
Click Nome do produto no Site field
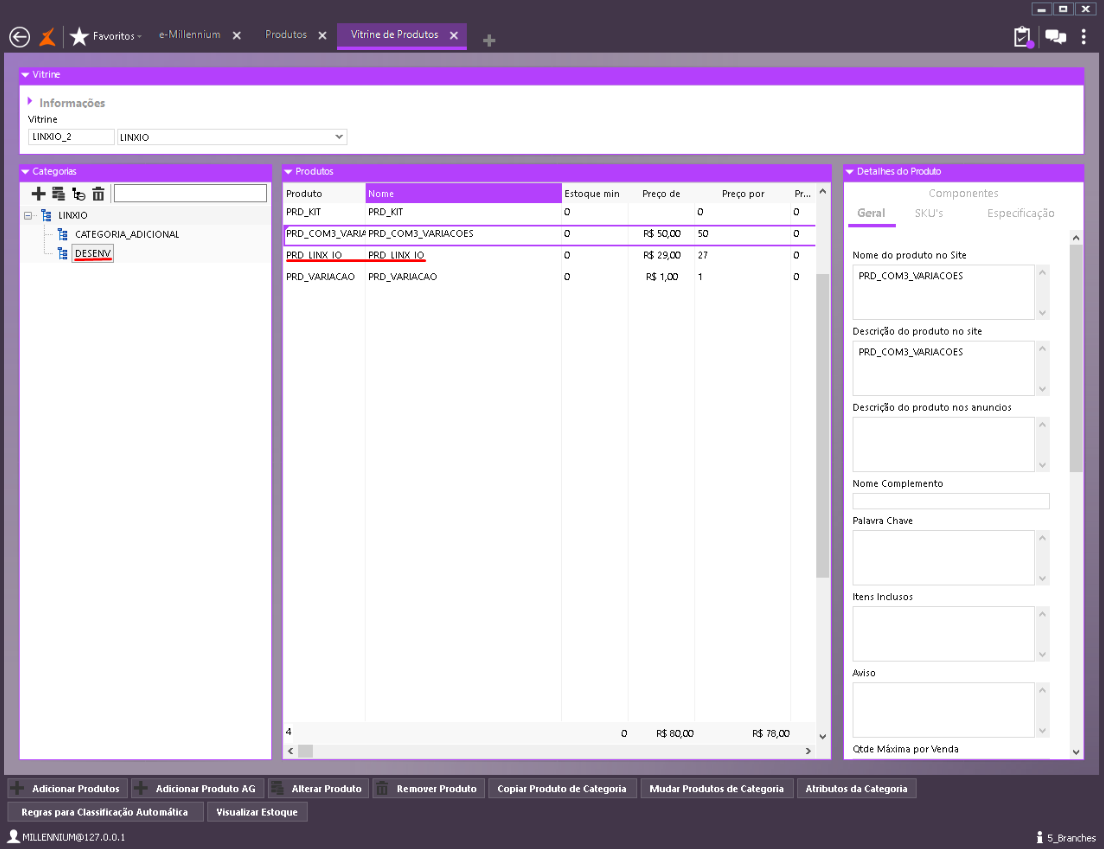(943, 292)
